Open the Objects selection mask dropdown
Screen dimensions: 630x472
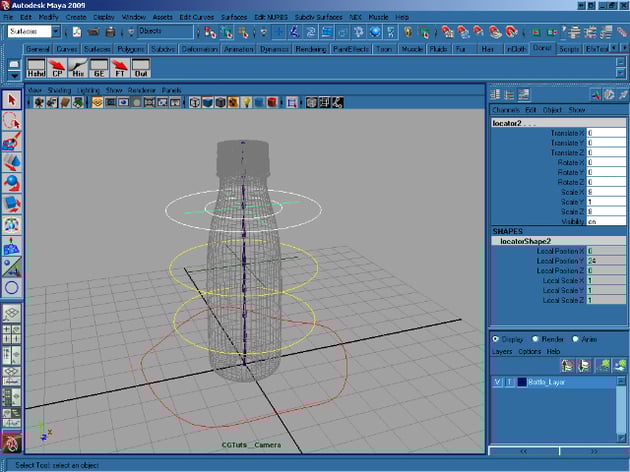click(160, 31)
